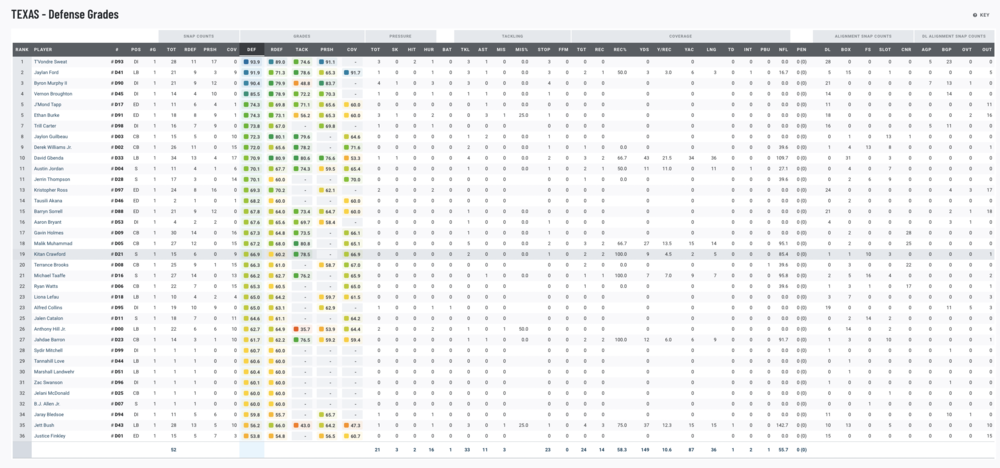Click the 91.7 coverage grade chip
The height and width of the screenshot is (468, 1000).
352,73
